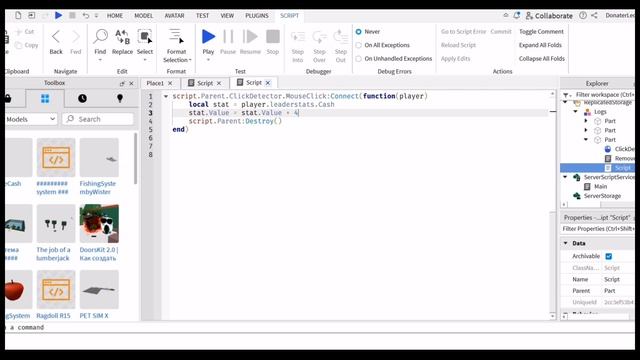Open the Toolbox Marketplace grid tab
Viewport: 640px width, 360px height.
45,98
